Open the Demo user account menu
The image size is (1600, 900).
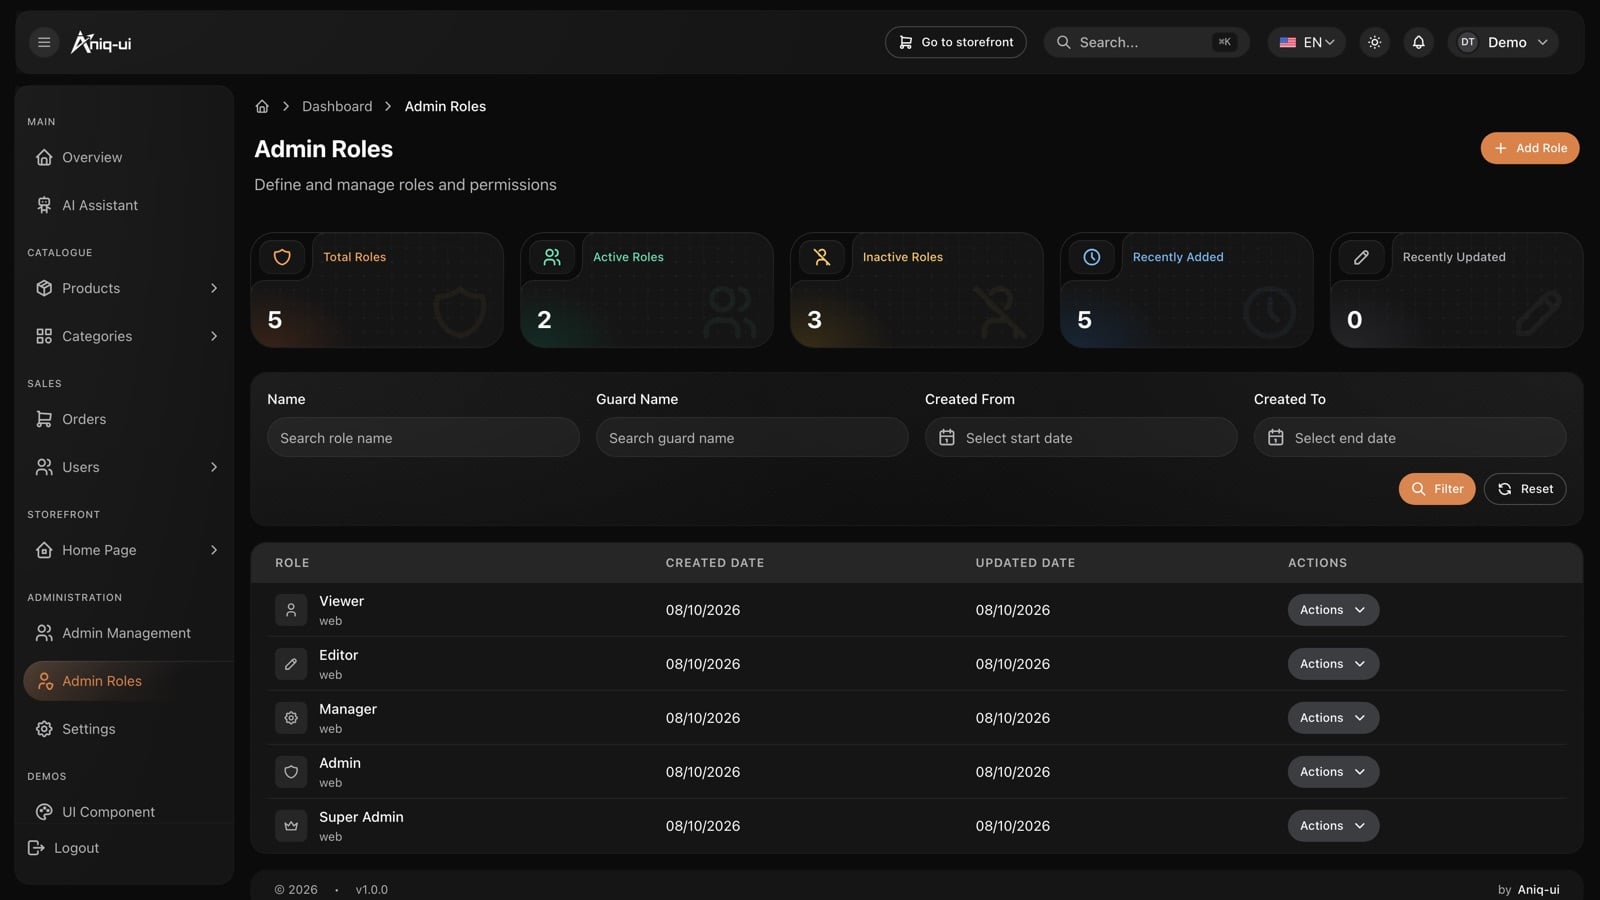tap(1503, 42)
